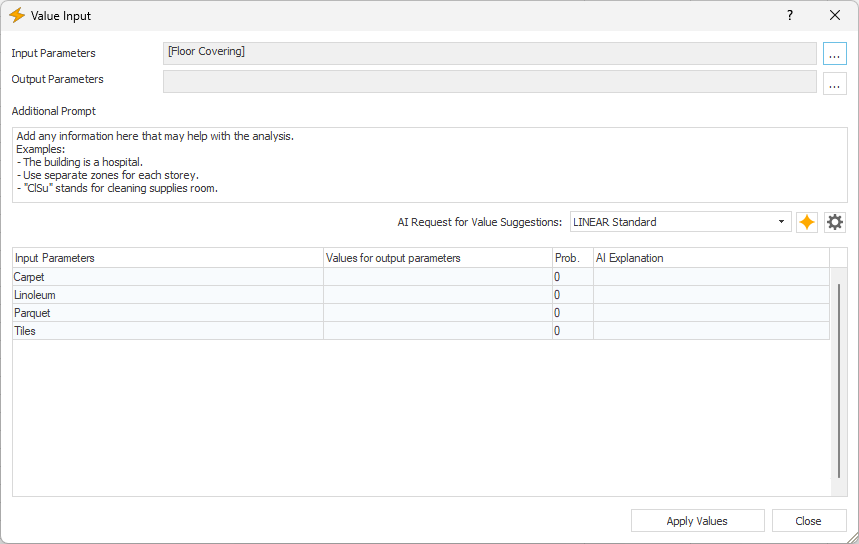The width and height of the screenshot is (859, 544).
Task: Click Carpet's output value cell
Action: [438, 277]
